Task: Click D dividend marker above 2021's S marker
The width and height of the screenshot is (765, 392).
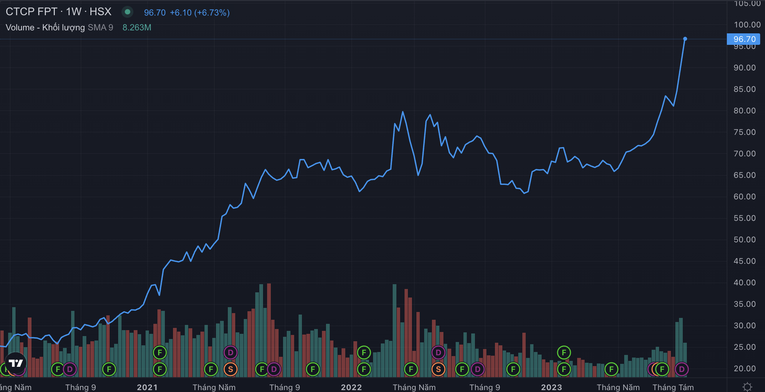Action: tap(230, 351)
